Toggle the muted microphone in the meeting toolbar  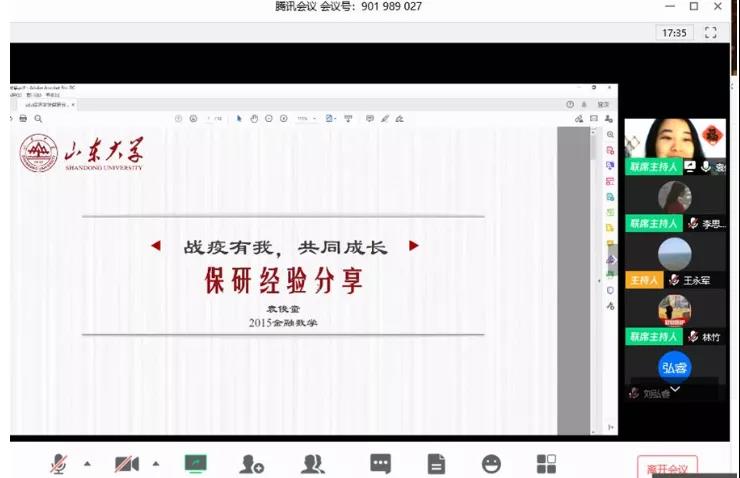click(x=59, y=464)
